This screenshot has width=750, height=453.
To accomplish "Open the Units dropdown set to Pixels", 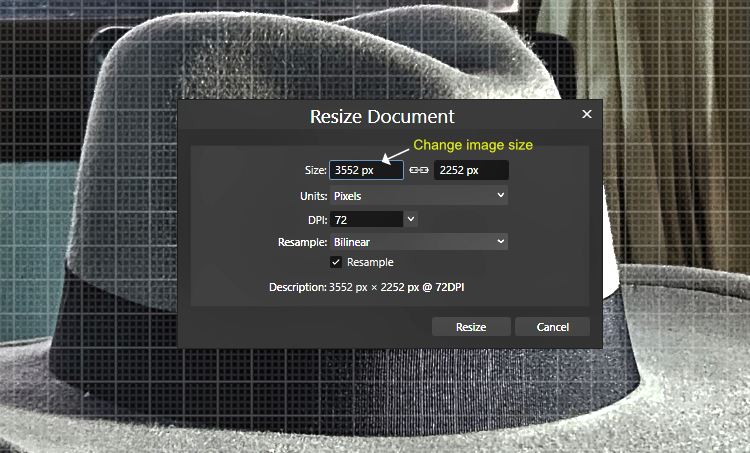I will pyautogui.click(x=419, y=196).
